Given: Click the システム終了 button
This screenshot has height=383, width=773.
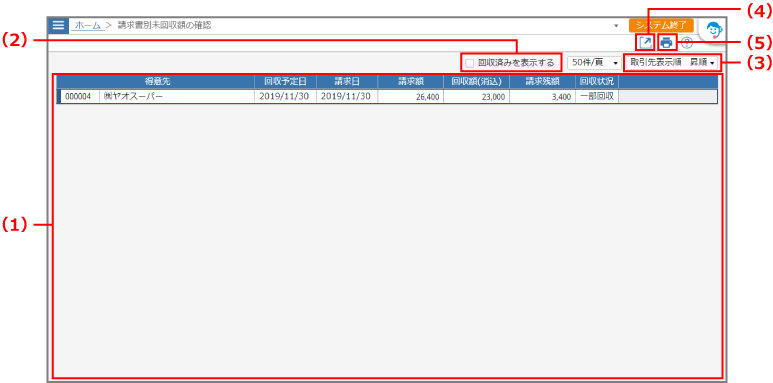Looking at the screenshot, I should click(x=662, y=26).
